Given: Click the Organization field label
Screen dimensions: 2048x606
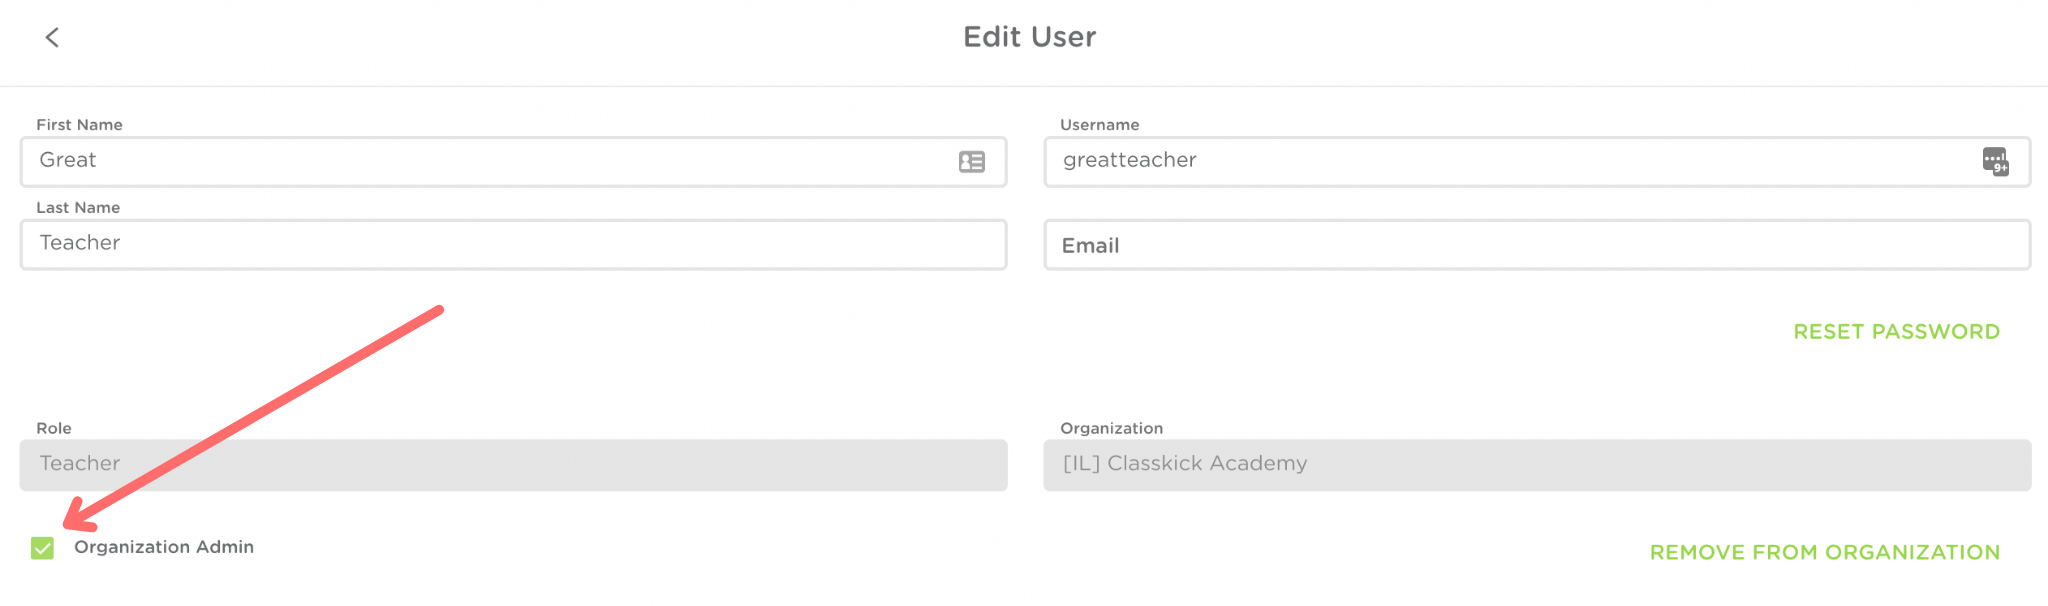Looking at the screenshot, I should coord(1111,428).
